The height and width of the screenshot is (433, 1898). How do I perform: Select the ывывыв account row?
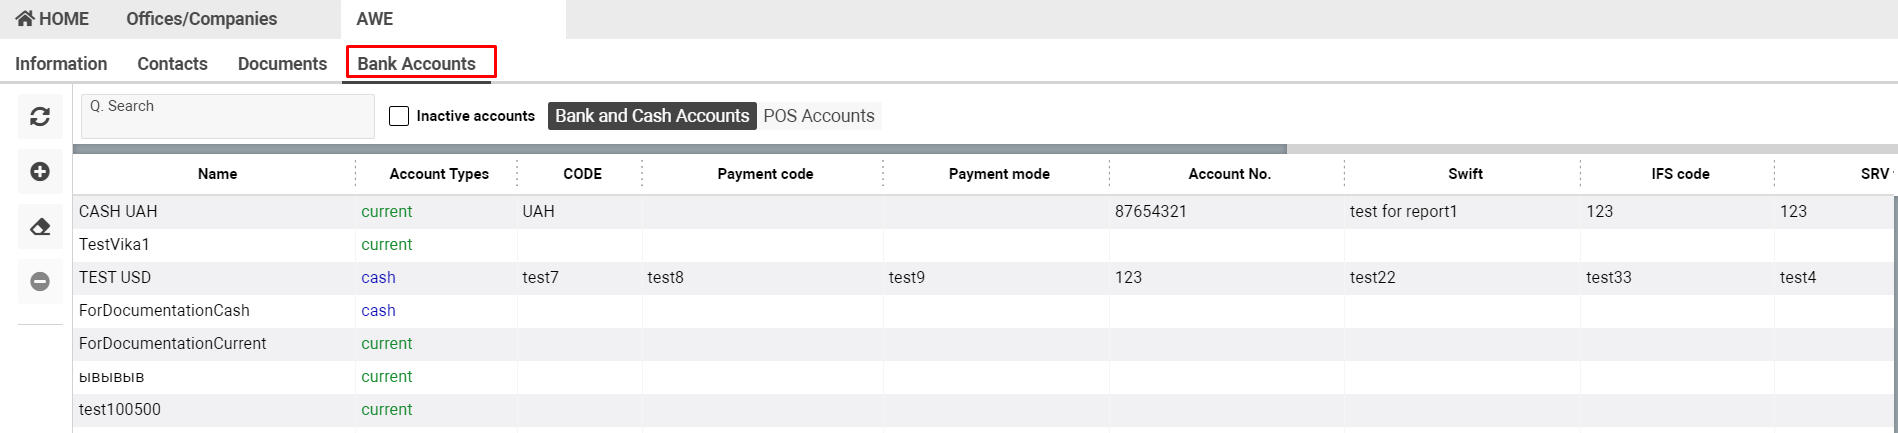coord(985,377)
